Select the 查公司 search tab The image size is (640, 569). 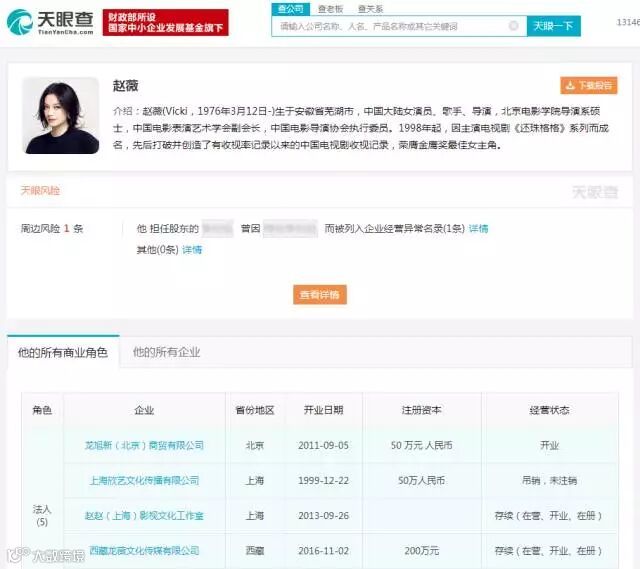tap(291, 9)
